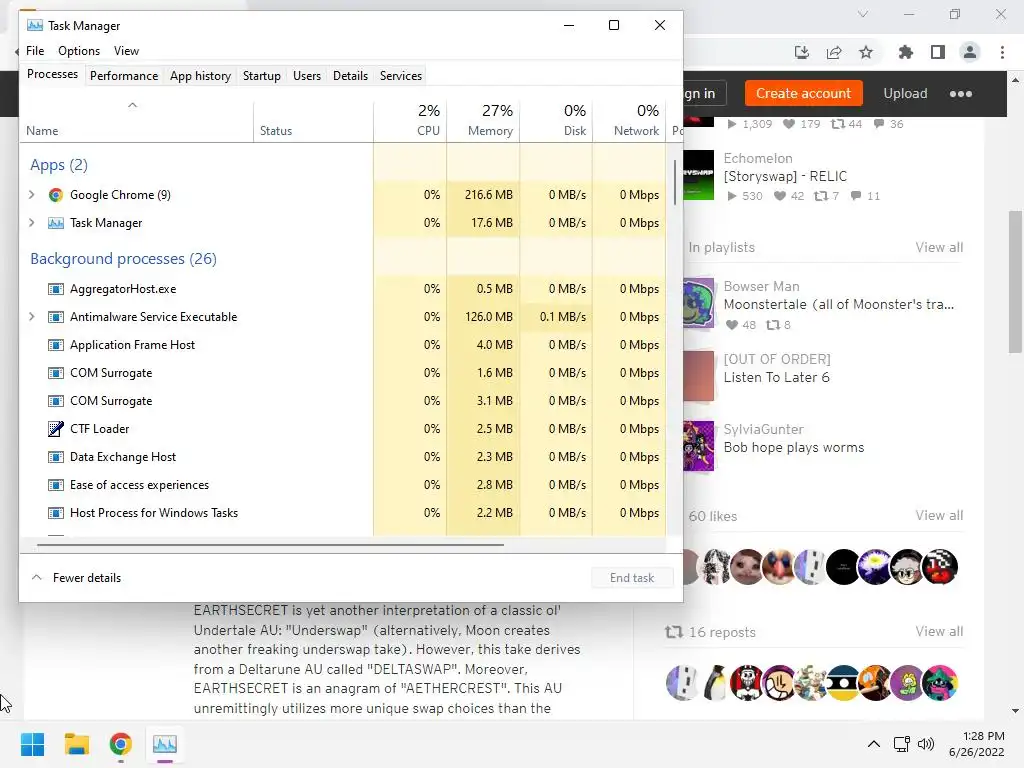Switch to the Services tab
Screen dimensions: 1024x768
pos(401,76)
